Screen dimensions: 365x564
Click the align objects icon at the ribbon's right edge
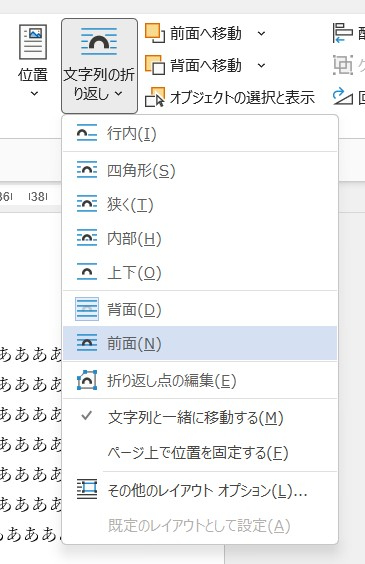[x=343, y=33]
